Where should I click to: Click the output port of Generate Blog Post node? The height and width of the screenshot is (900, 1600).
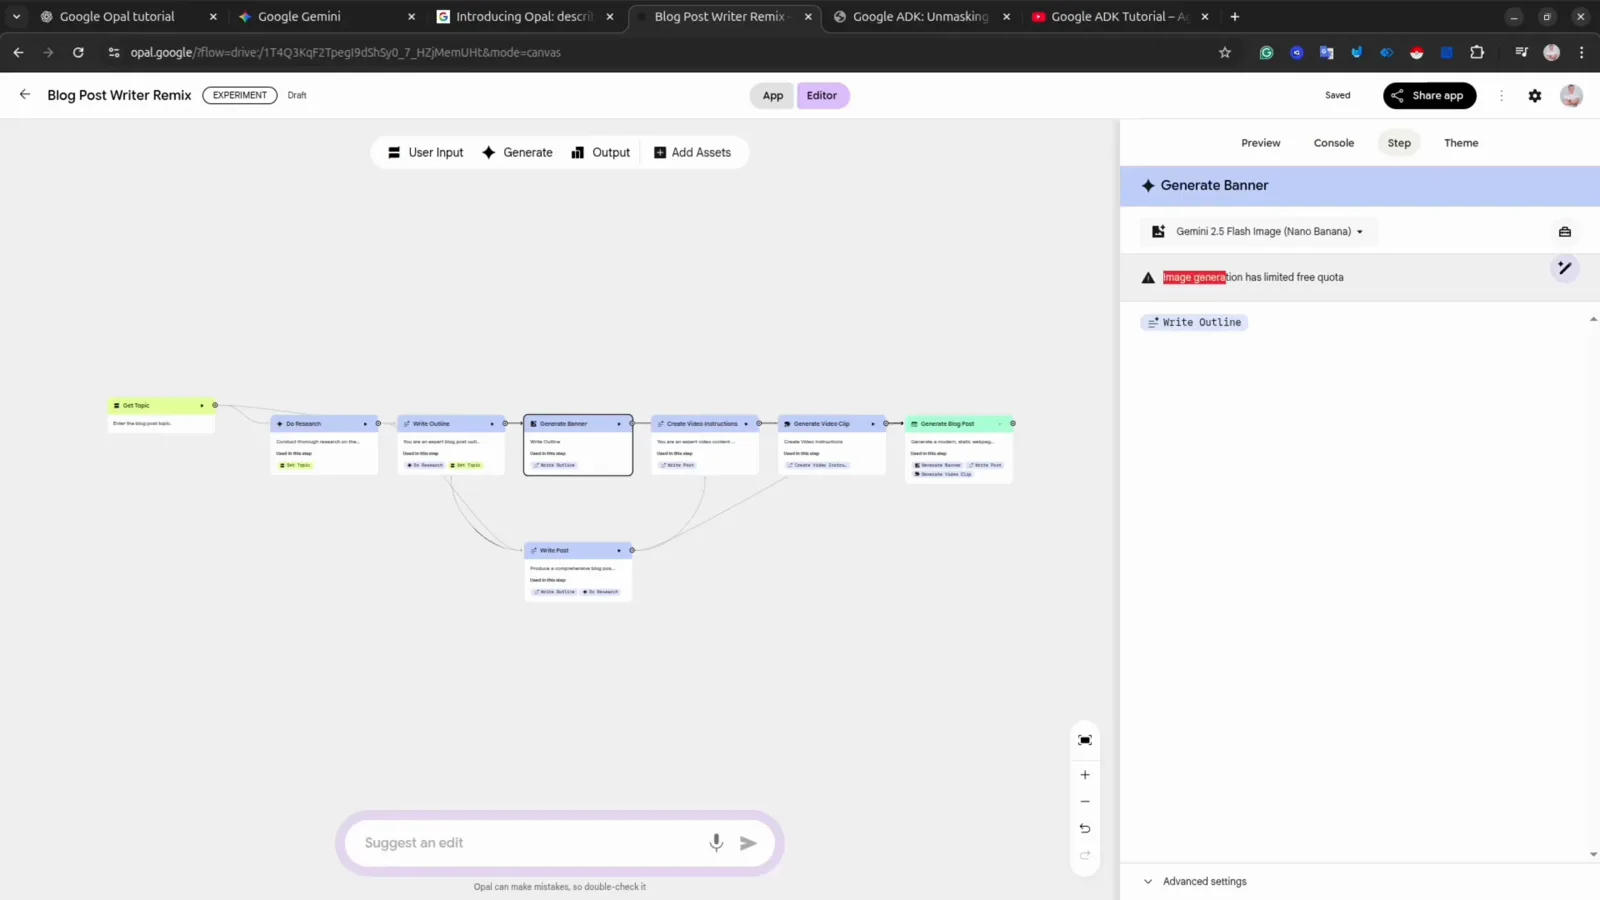click(x=1013, y=424)
